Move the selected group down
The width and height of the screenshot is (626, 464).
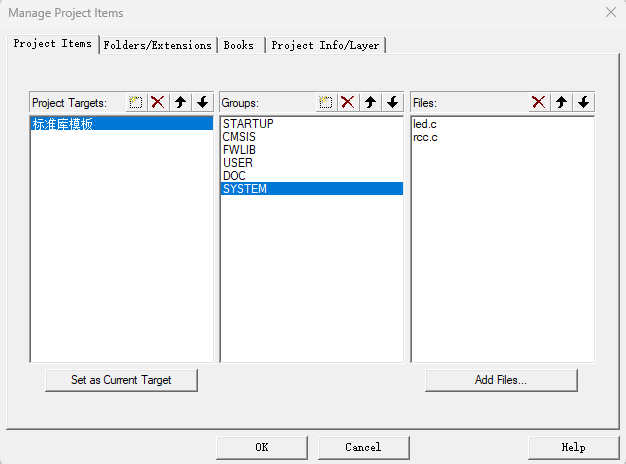click(393, 103)
